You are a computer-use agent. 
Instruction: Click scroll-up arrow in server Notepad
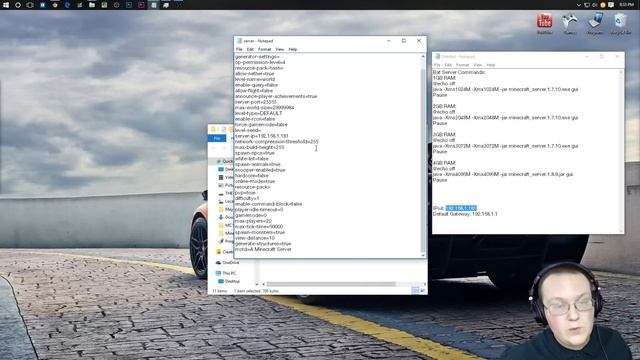(x=423, y=56)
